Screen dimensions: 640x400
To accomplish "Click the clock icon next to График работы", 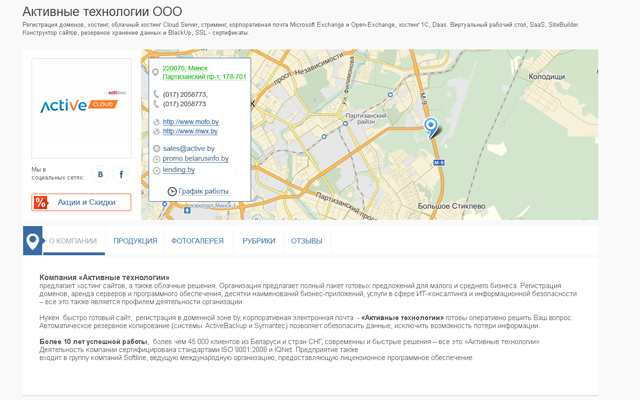I will pyautogui.click(x=172, y=191).
